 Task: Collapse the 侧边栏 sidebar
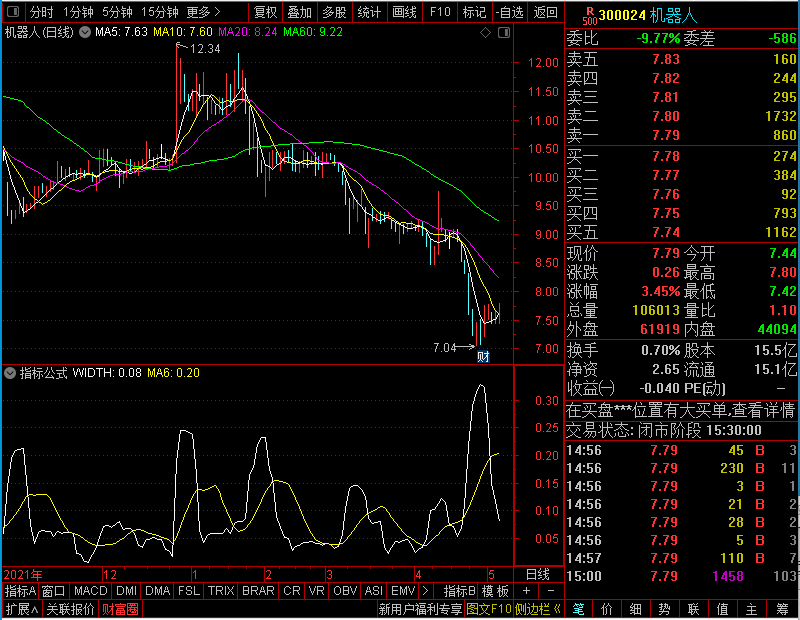[538, 609]
